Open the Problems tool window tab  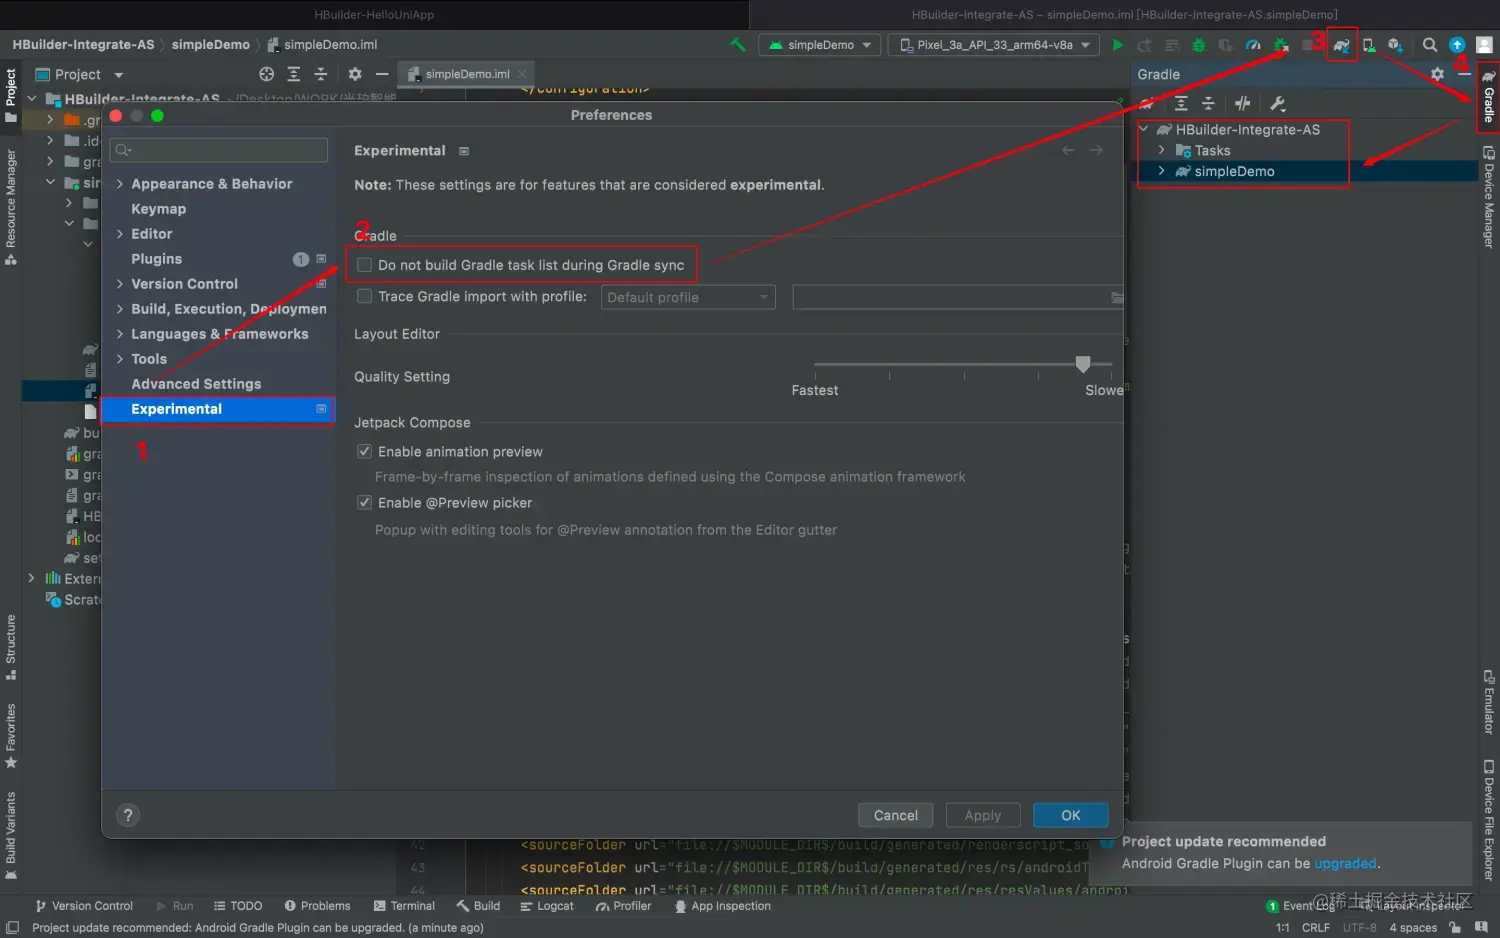317,906
